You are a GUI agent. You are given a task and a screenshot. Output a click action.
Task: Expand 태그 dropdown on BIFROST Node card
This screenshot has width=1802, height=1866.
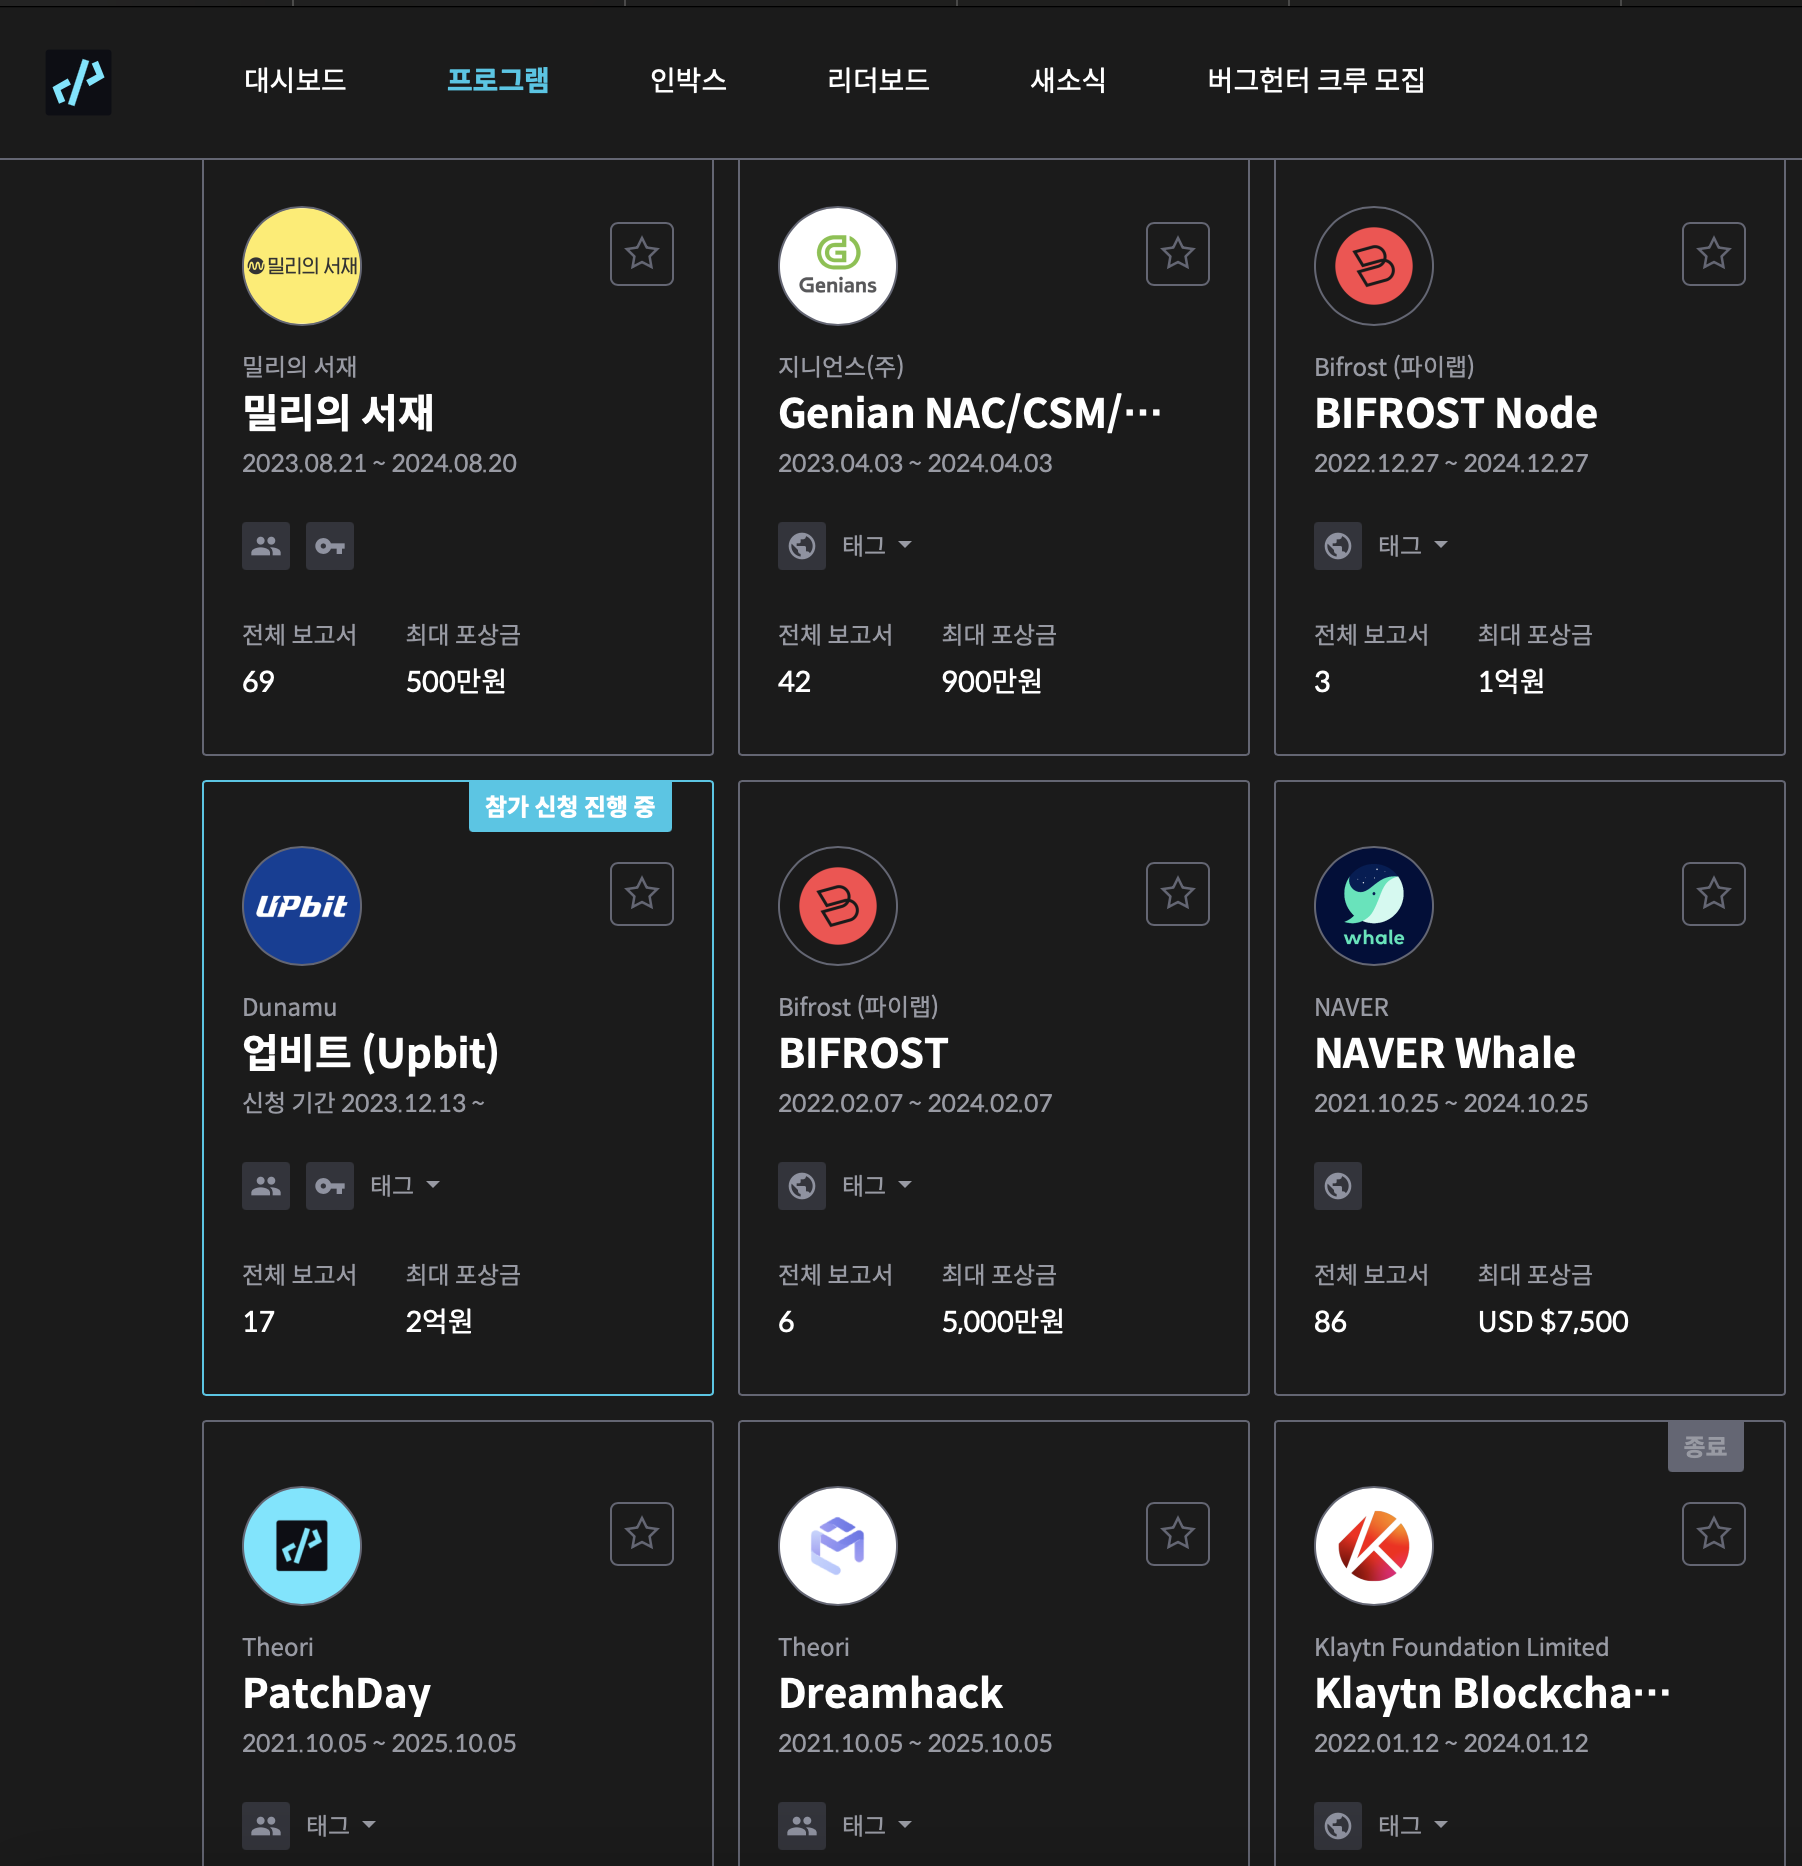point(1413,546)
